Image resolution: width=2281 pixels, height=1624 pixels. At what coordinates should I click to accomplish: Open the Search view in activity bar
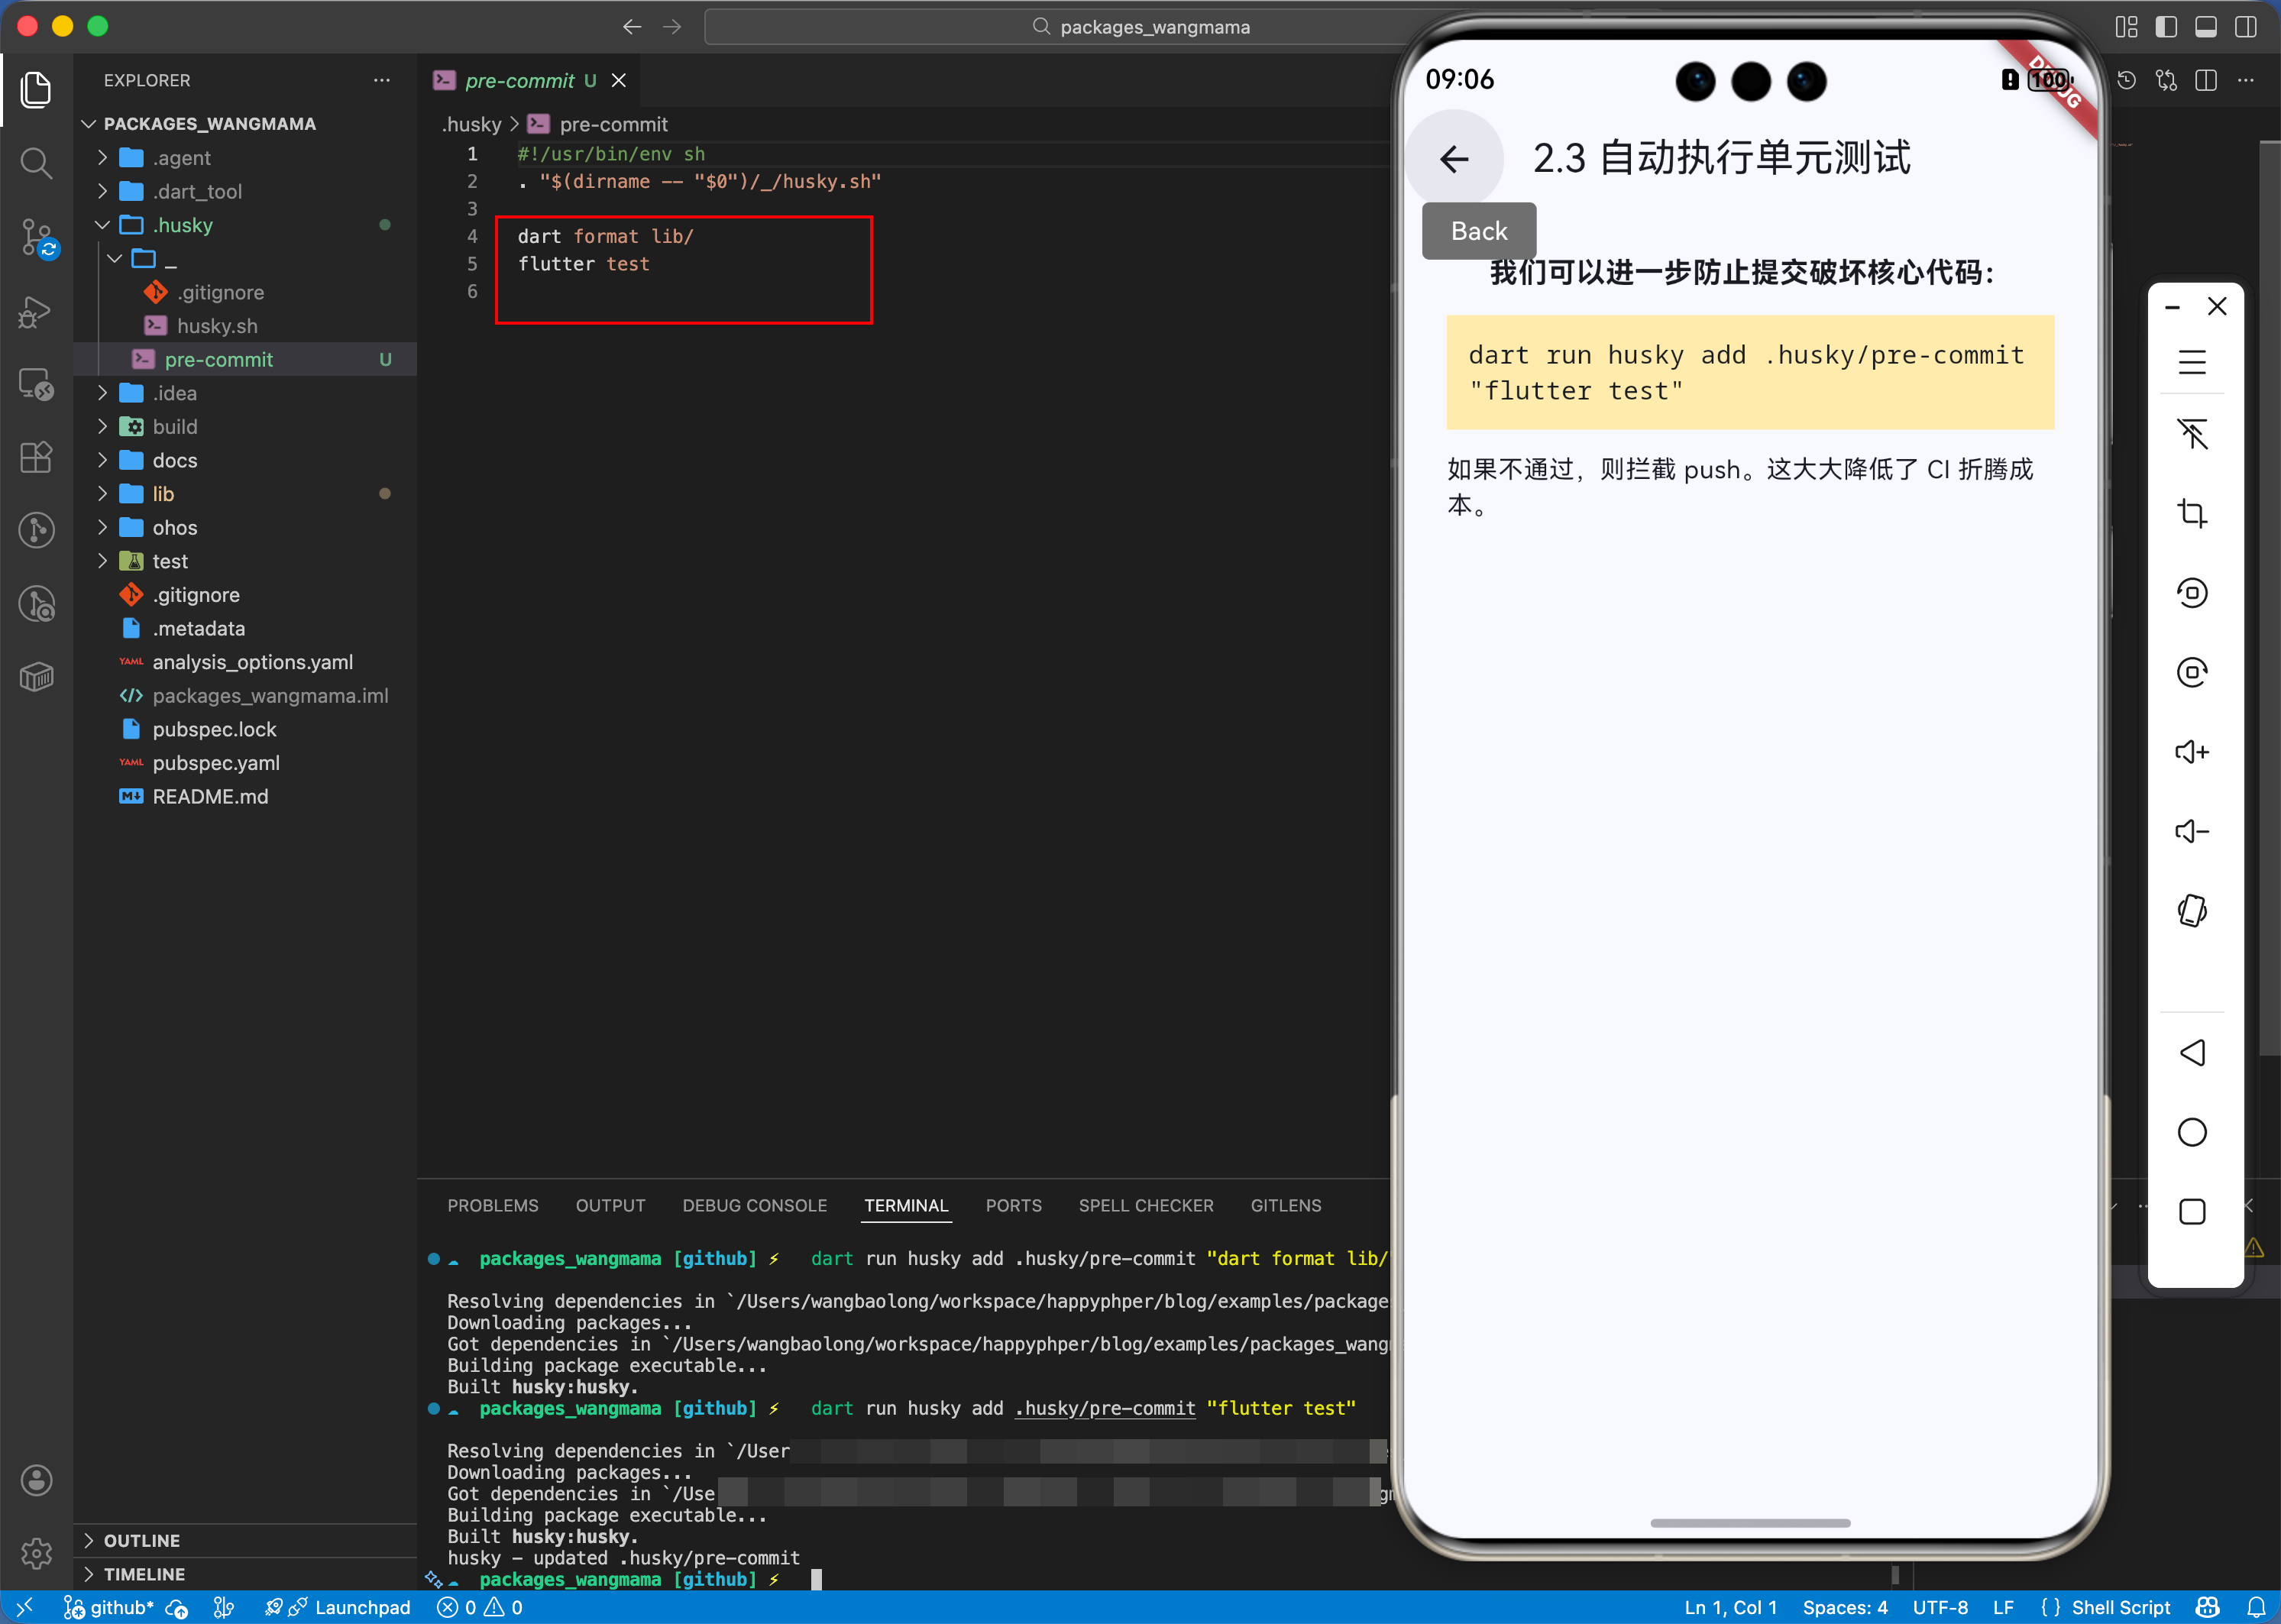pyautogui.click(x=36, y=163)
